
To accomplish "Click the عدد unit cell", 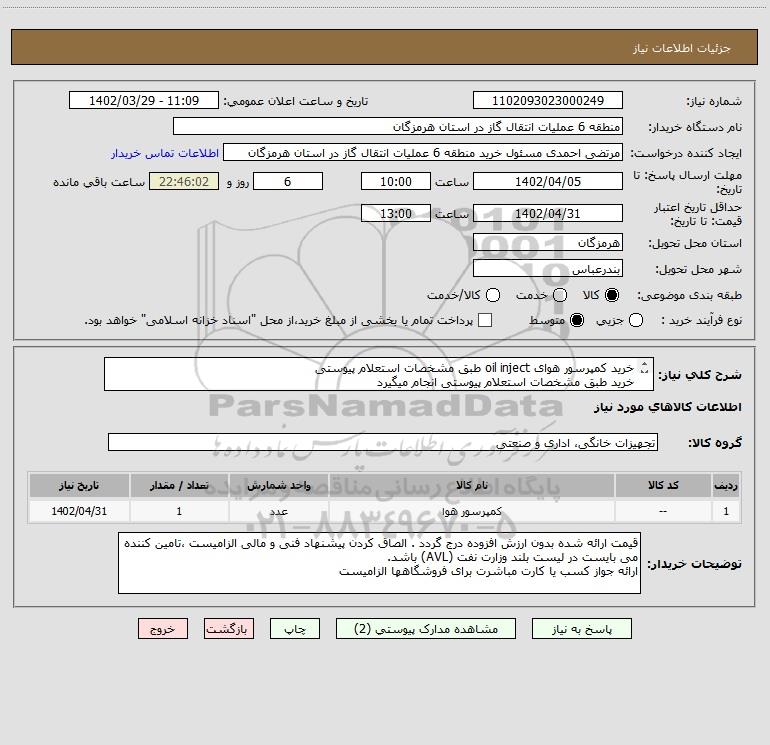I will 278,511.
